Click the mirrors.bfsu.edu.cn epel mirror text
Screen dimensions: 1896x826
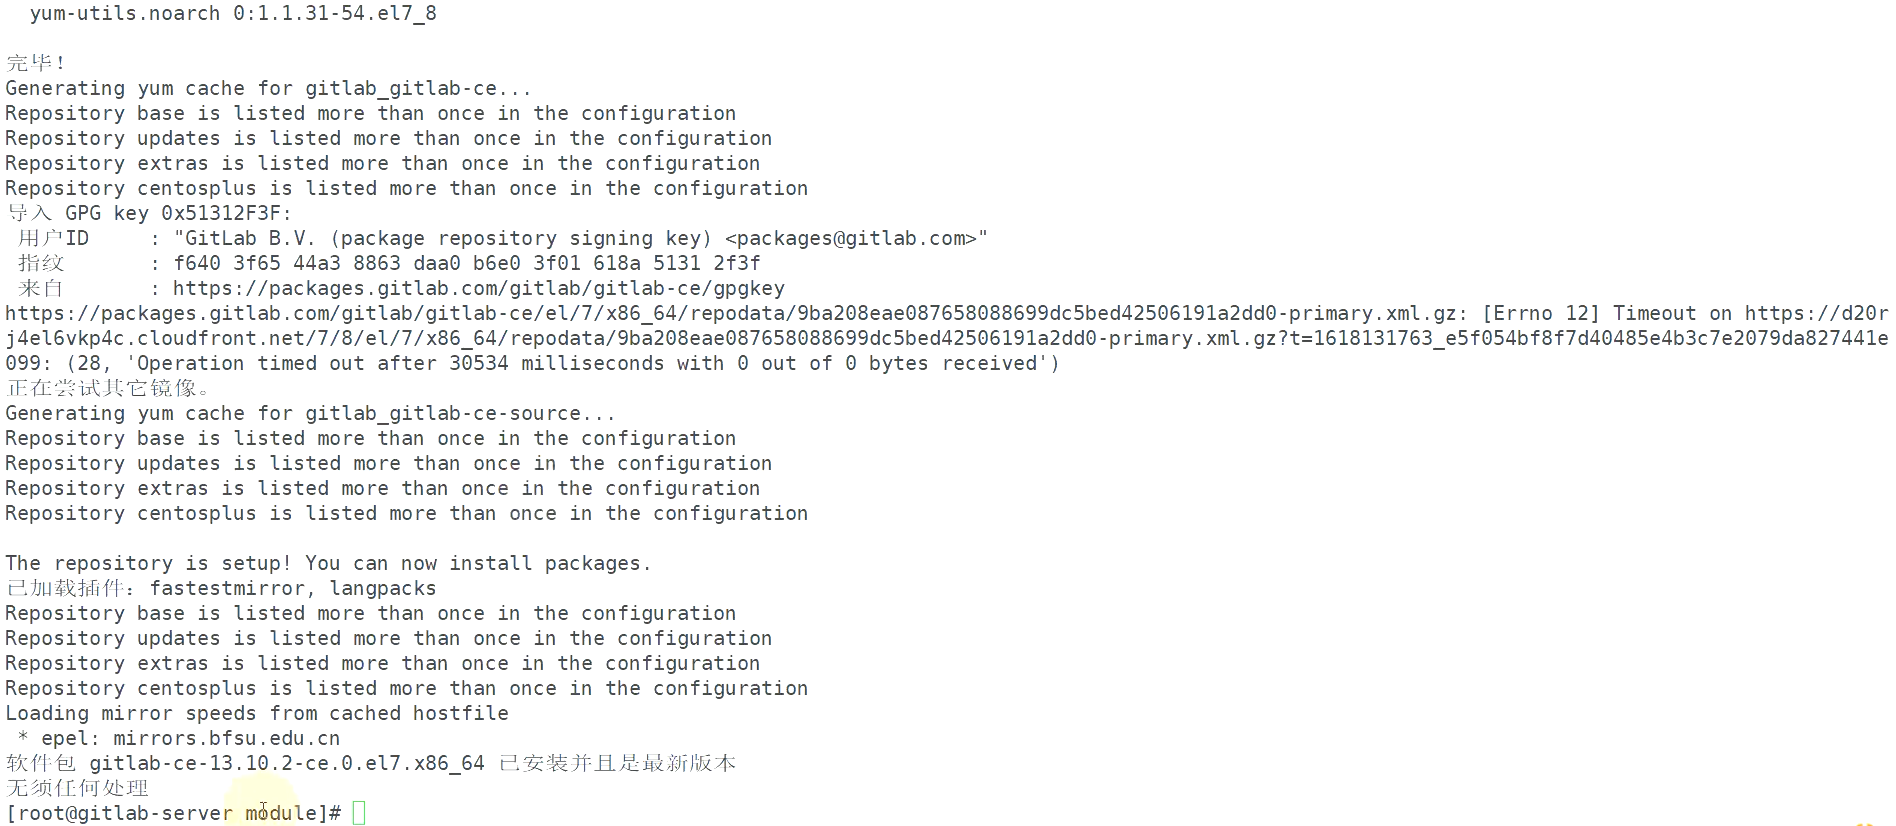pyautogui.click(x=226, y=739)
